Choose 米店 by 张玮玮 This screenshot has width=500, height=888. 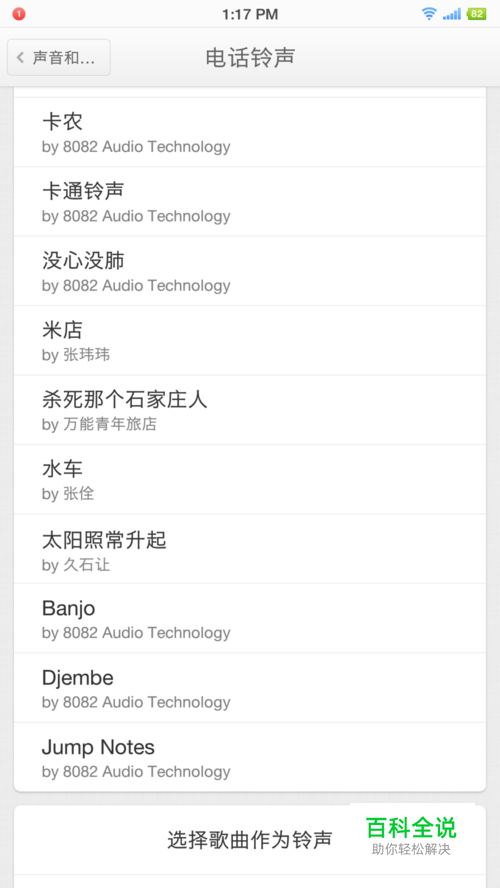coord(250,340)
